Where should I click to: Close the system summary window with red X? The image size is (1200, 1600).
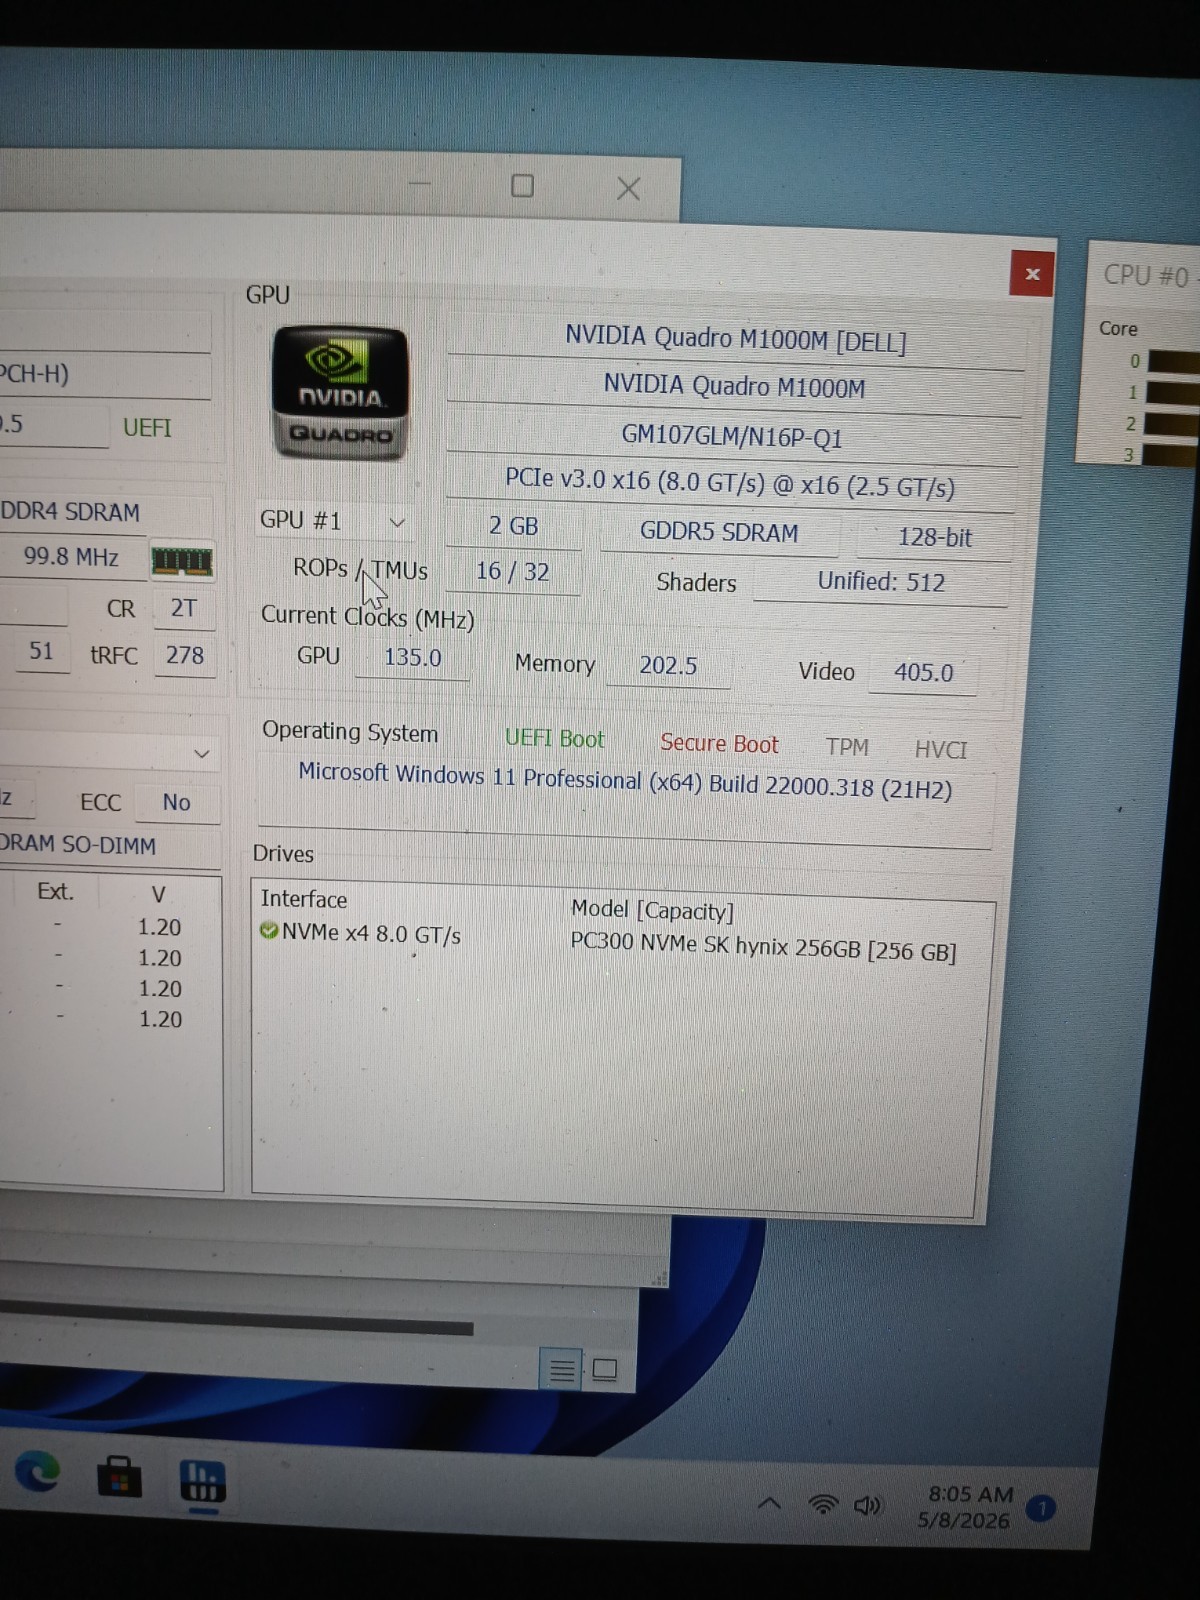(x=1033, y=273)
